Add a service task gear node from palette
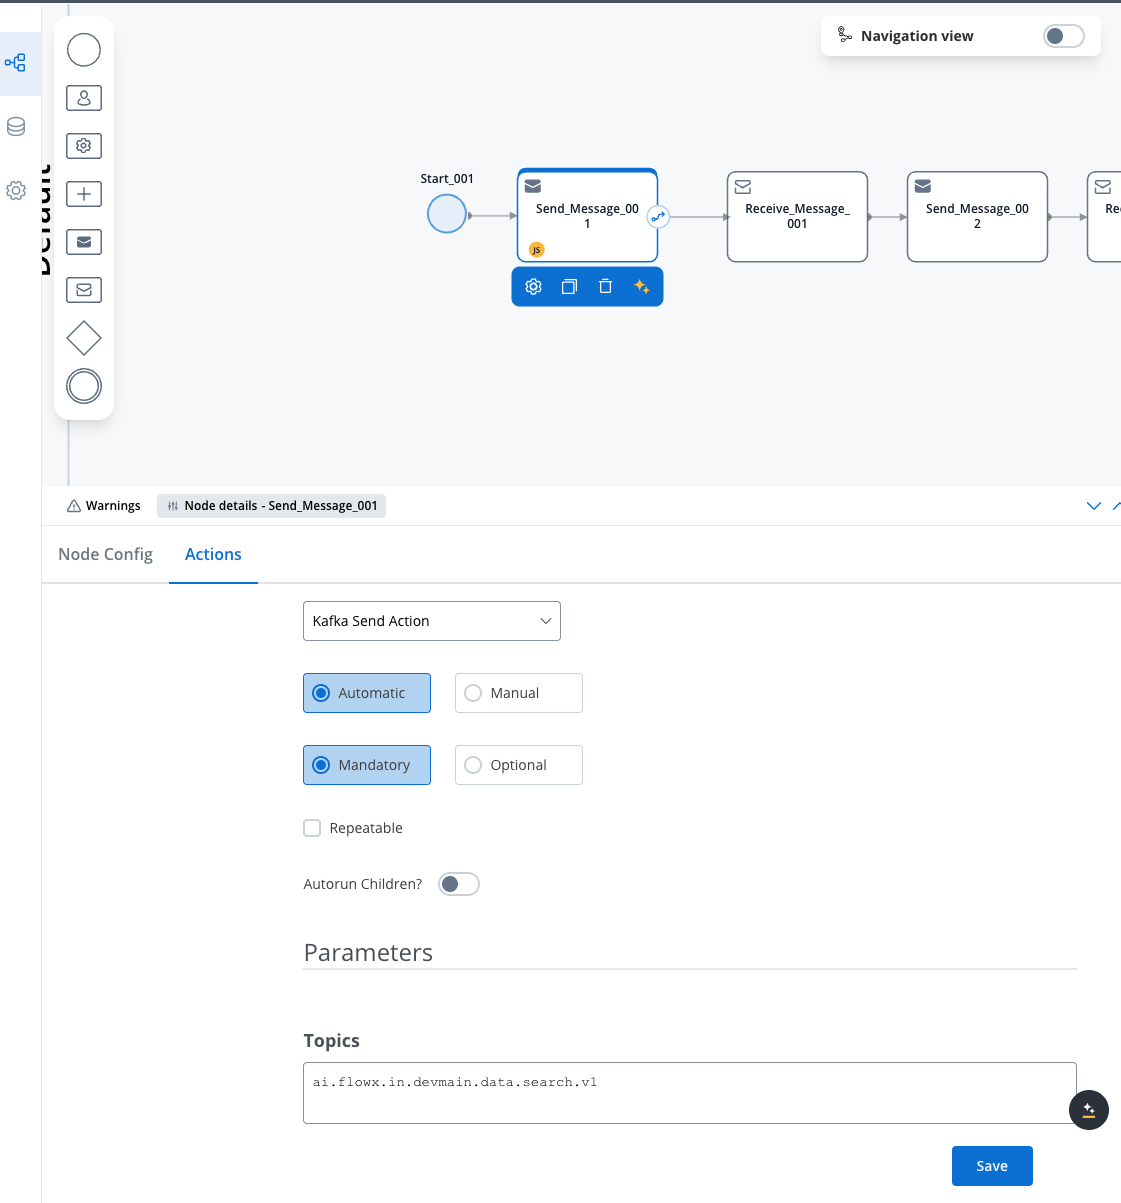 84,146
